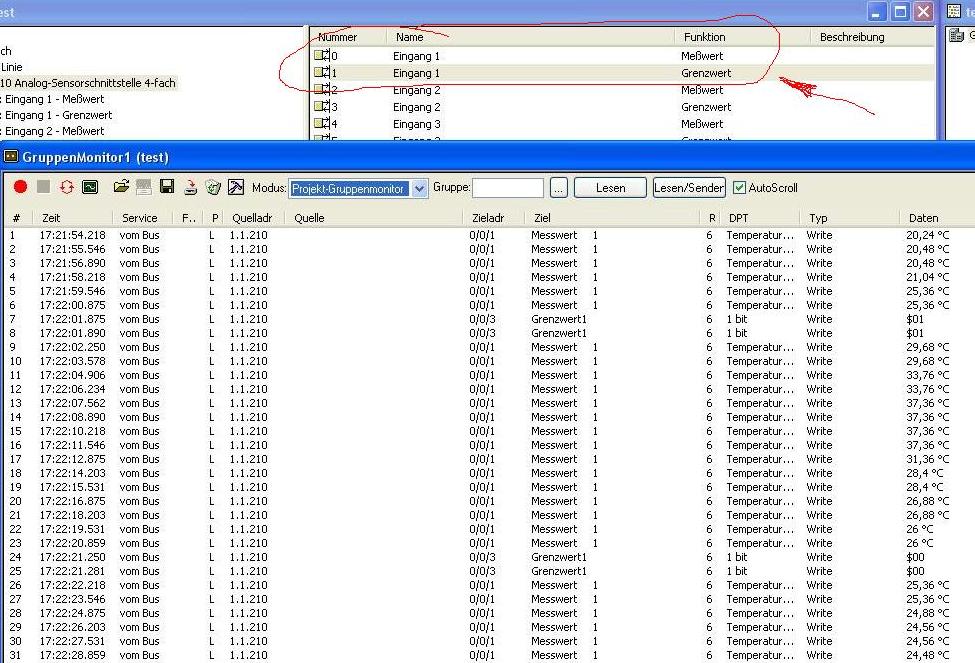The height and width of the screenshot is (663, 975).
Task: Start recording with the red record button
Action: (20, 187)
